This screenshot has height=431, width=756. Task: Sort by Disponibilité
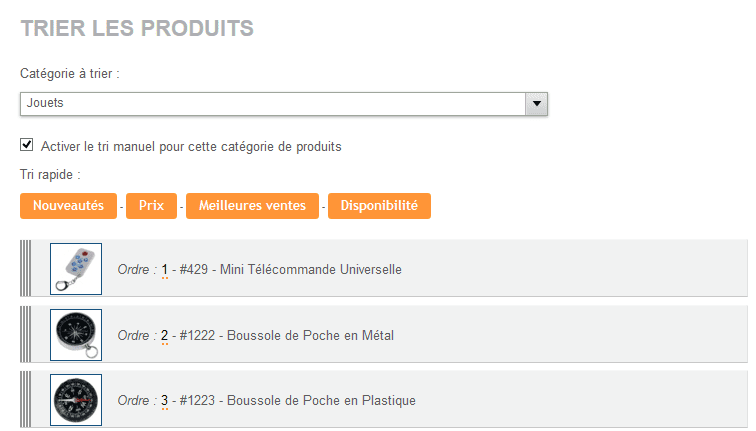[x=379, y=206]
